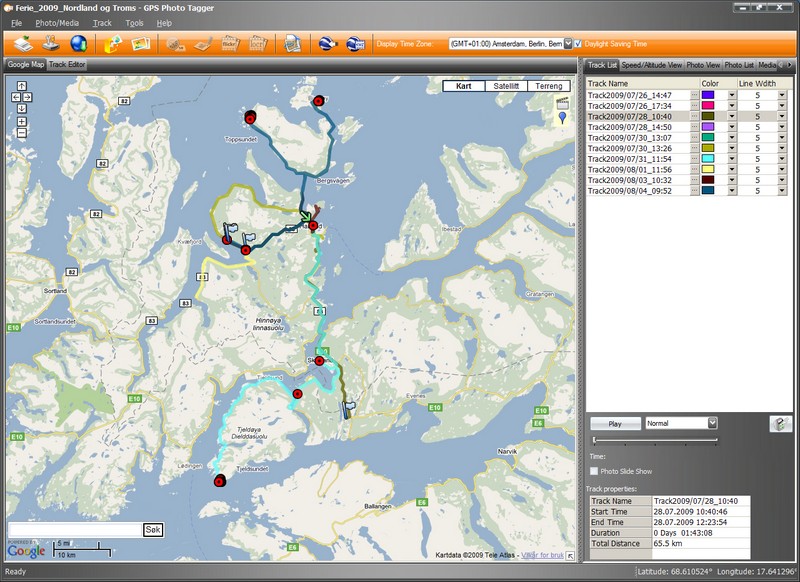Enable the Photo Slide Show checkbox

594,471
